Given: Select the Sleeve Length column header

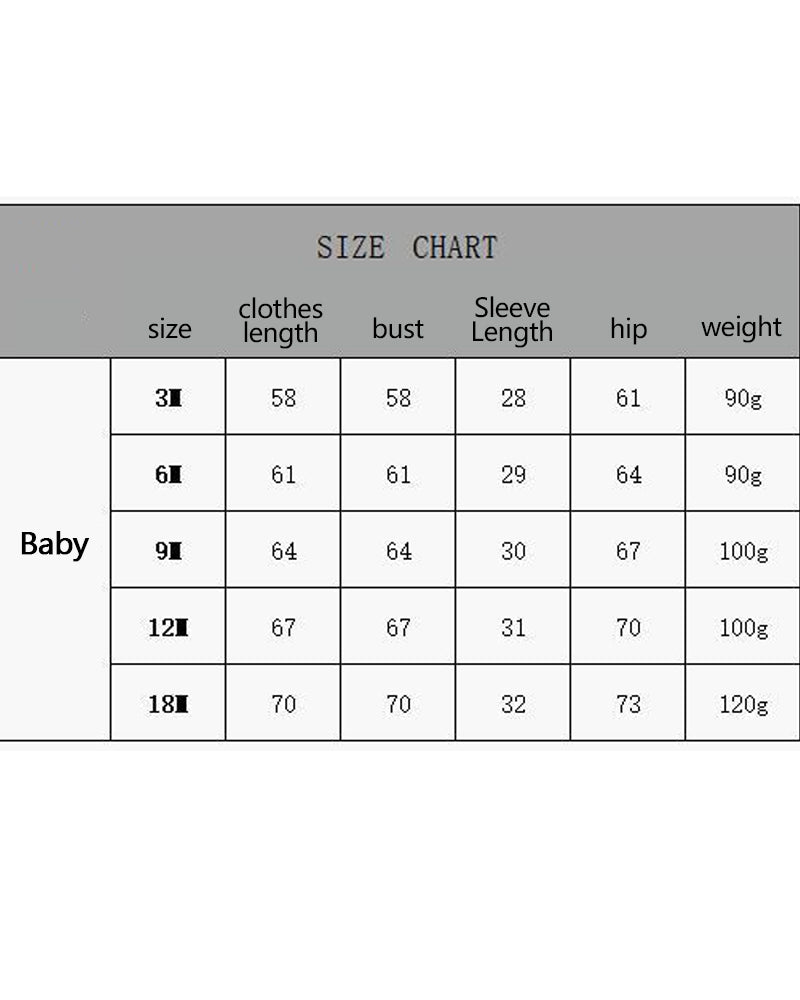Looking at the screenshot, I should (512, 320).
